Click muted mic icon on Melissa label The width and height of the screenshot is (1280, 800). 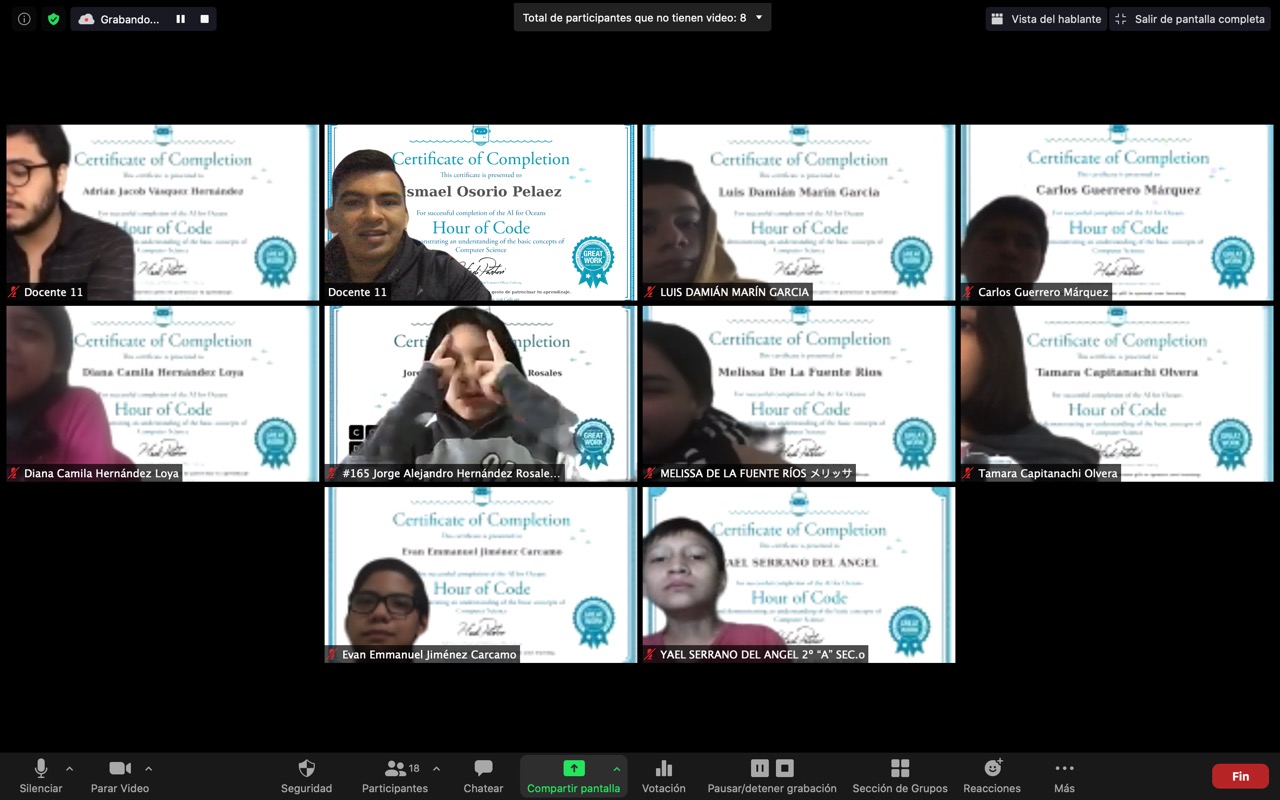click(x=650, y=473)
